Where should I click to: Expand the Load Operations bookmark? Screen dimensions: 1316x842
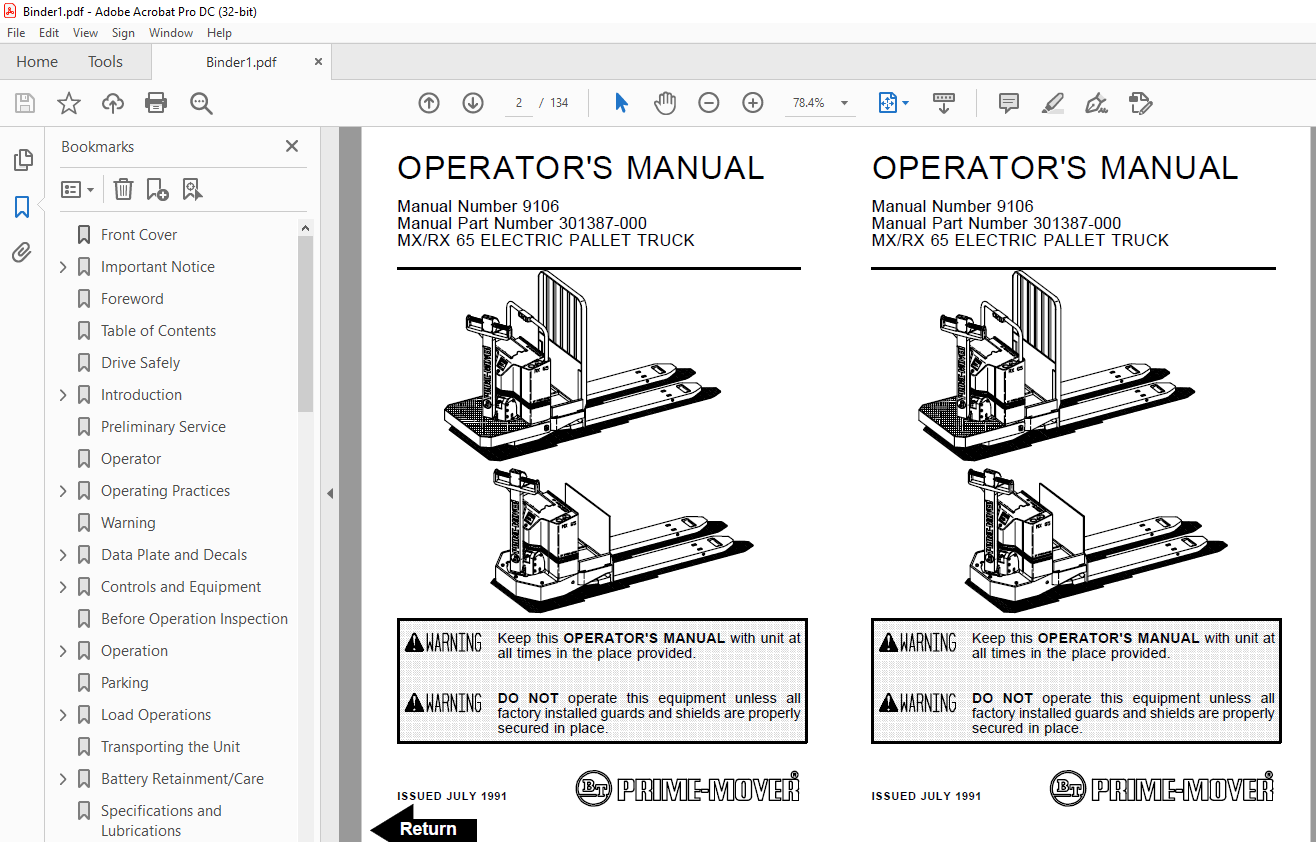(63, 715)
